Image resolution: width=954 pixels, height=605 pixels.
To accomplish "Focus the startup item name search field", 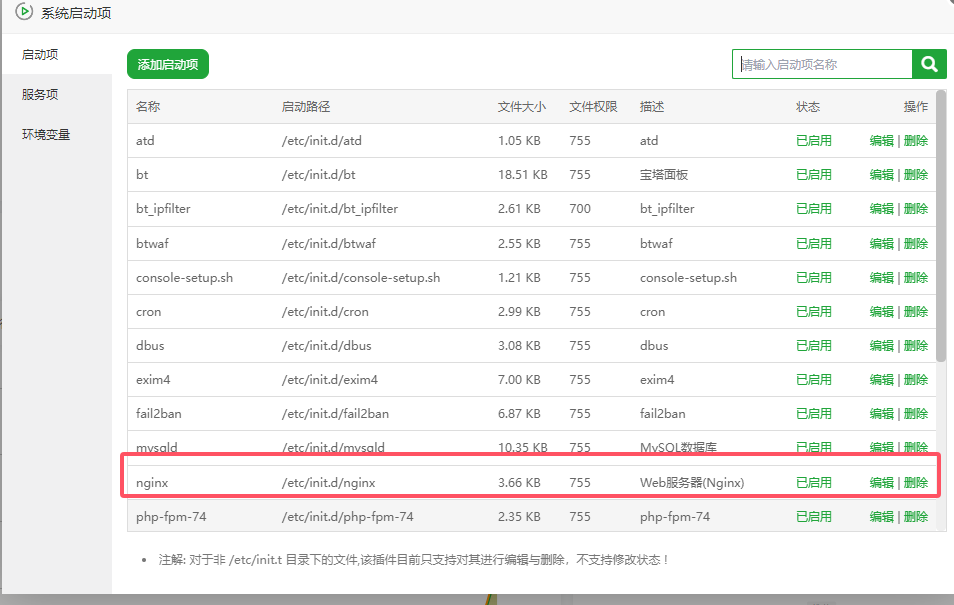I will [821, 64].
